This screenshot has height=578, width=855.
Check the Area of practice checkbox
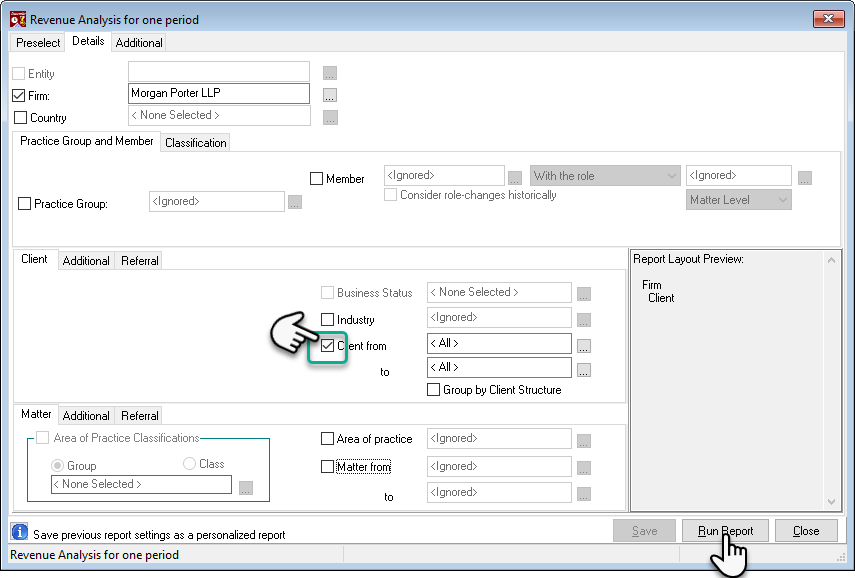[x=327, y=438]
